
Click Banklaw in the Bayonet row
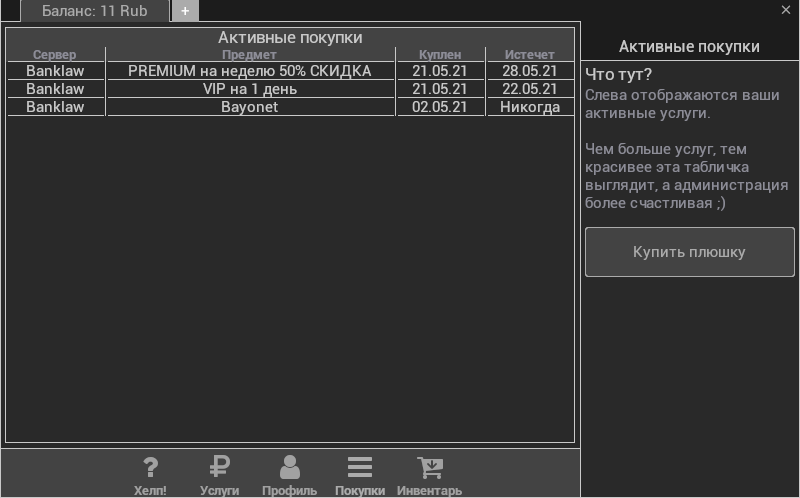tap(55, 107)
